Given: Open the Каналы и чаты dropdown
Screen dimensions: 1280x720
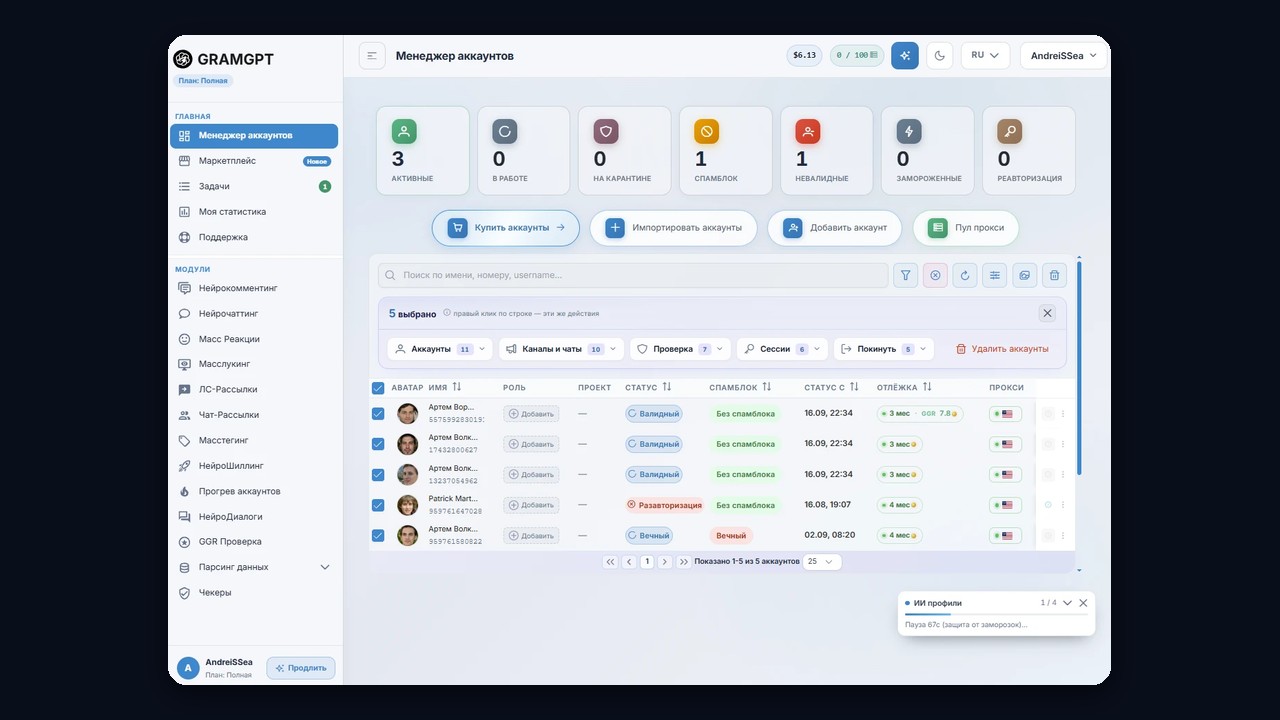Looking at the screenshot, I should [x=562, y=349].
